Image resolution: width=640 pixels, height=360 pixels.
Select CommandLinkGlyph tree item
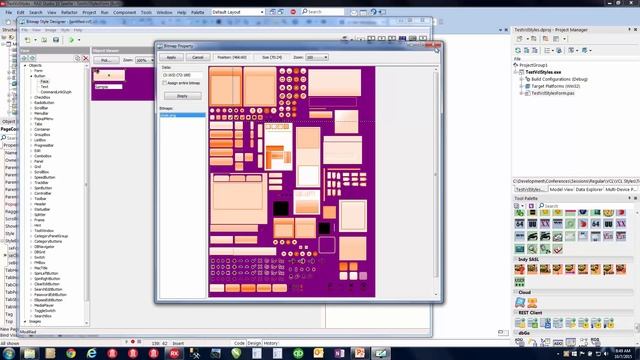(x=56, y=92)
